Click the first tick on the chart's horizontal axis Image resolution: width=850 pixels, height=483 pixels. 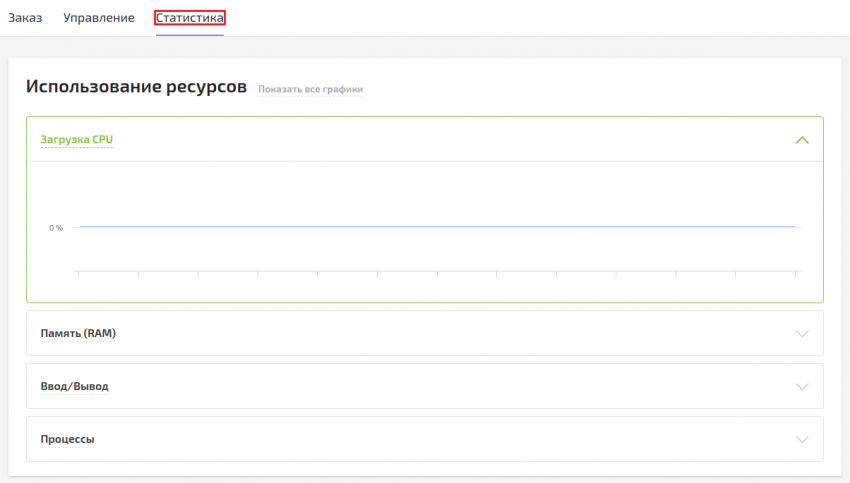tap(79, 273)
